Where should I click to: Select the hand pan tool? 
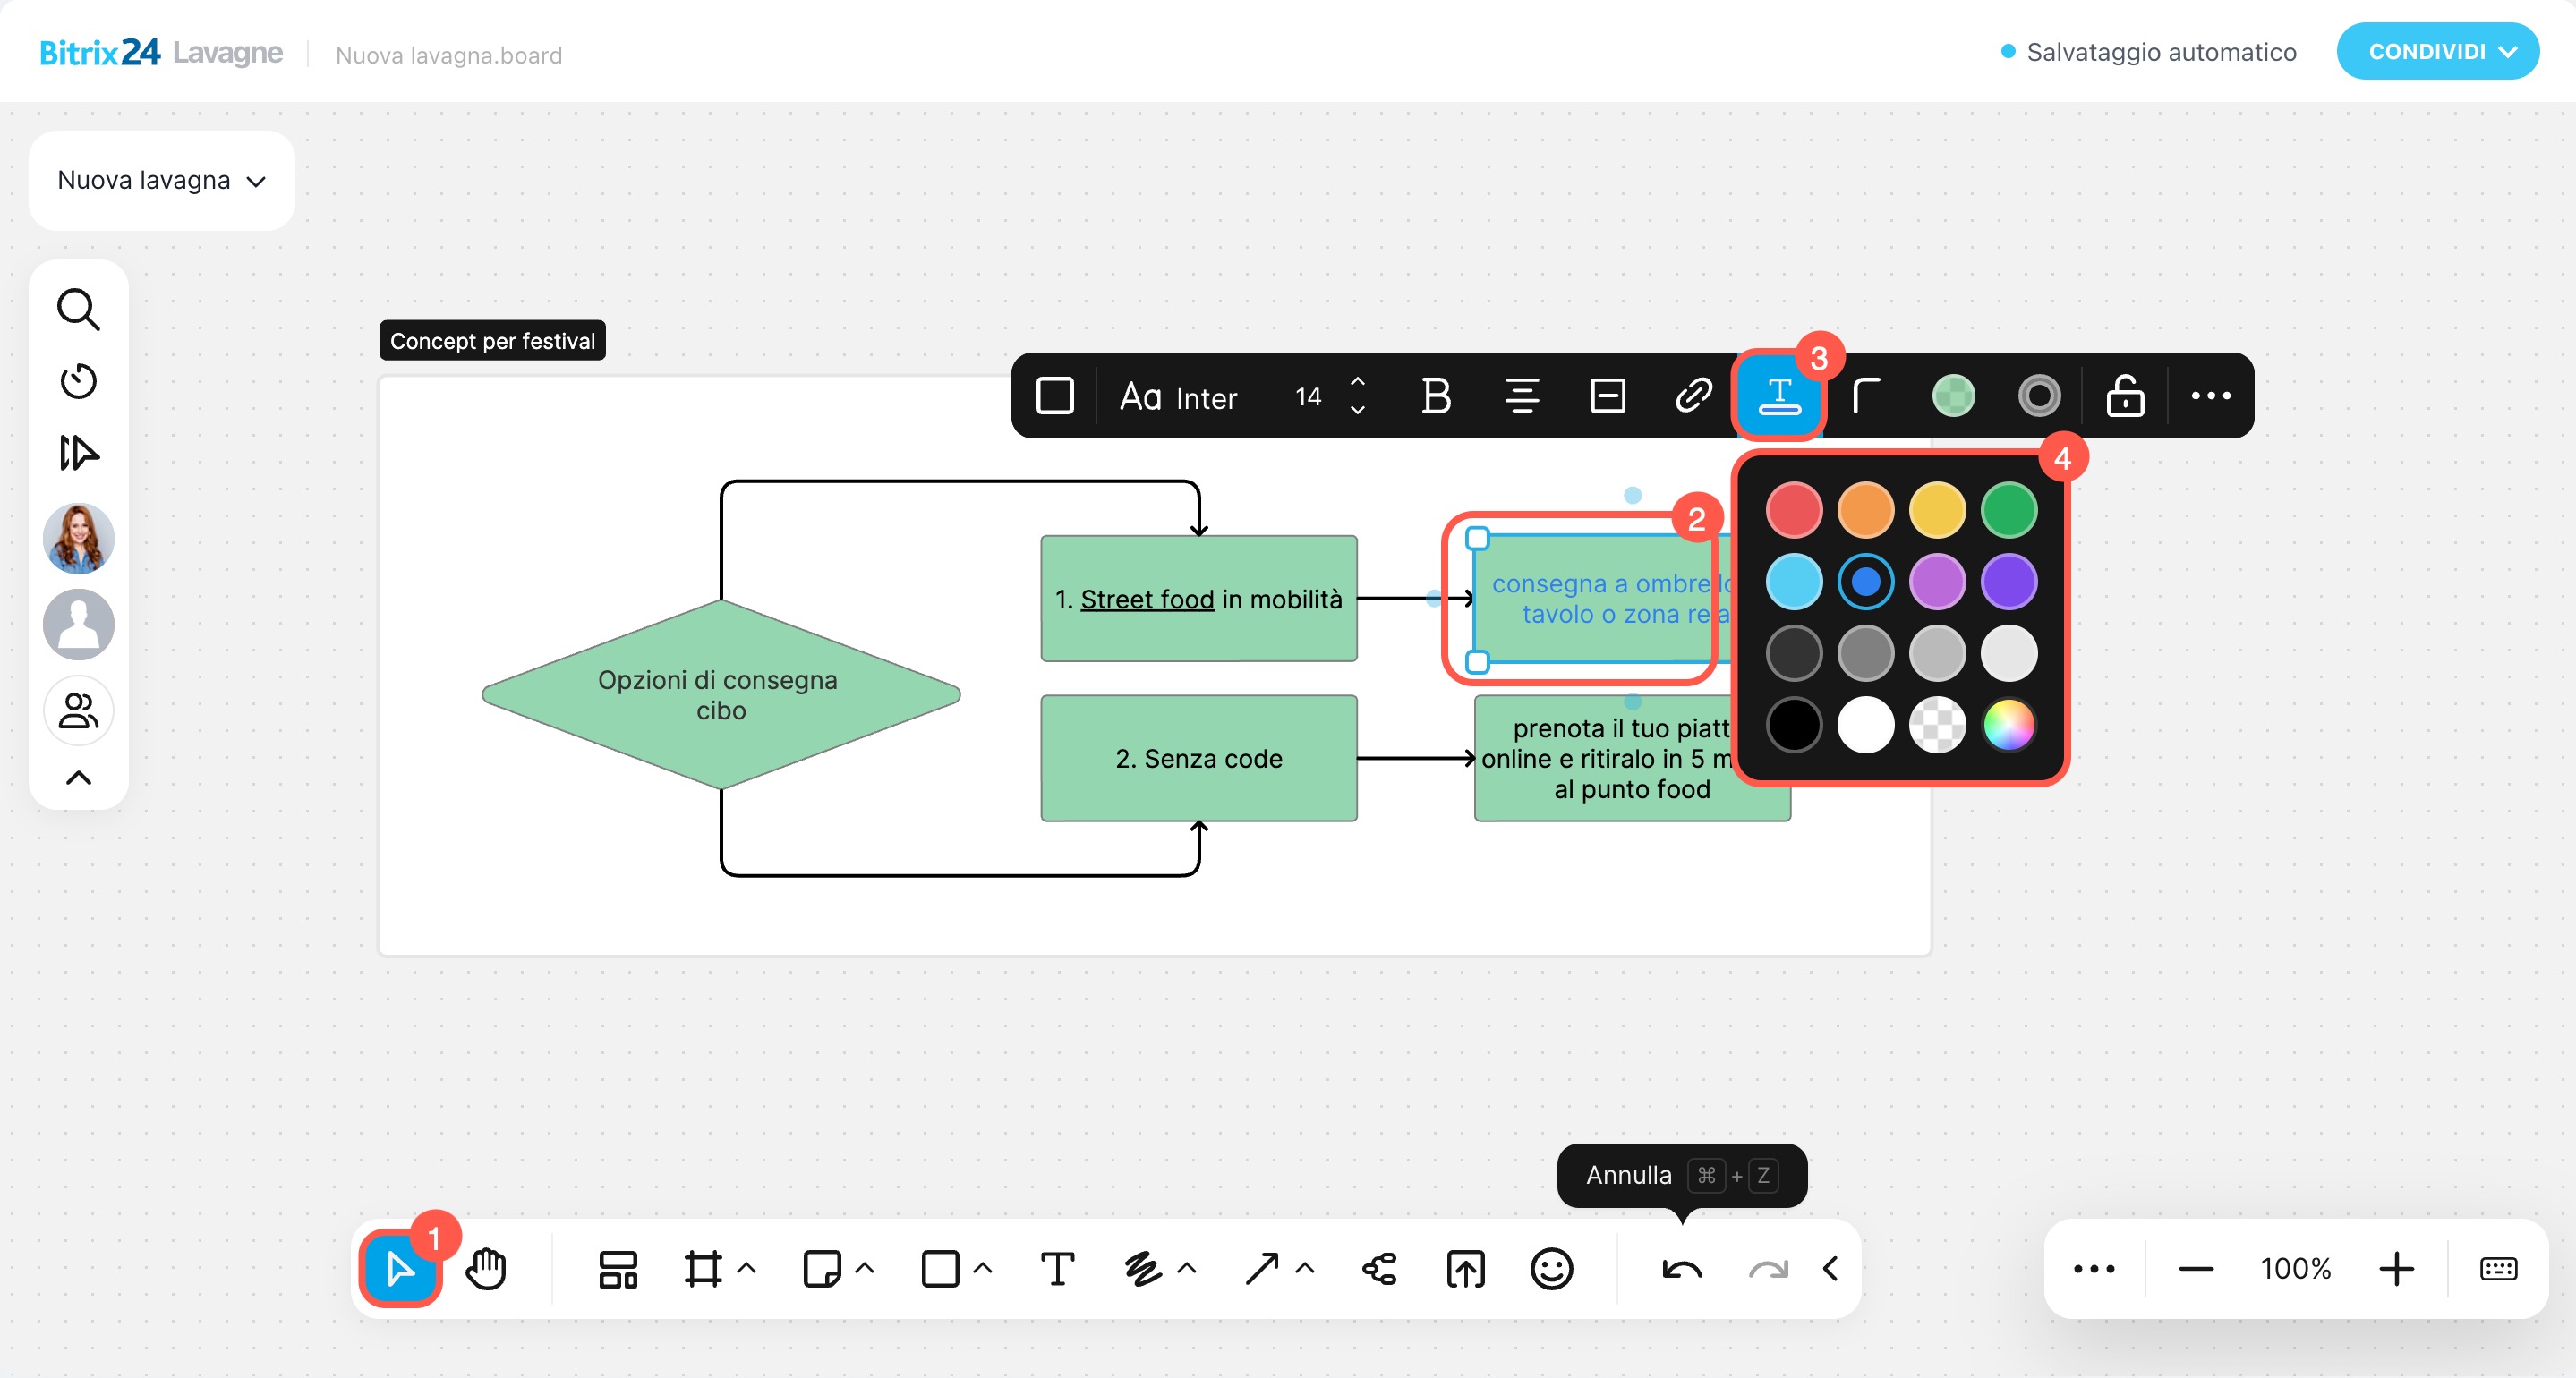pyautogui.click(x=487, y=1269)
